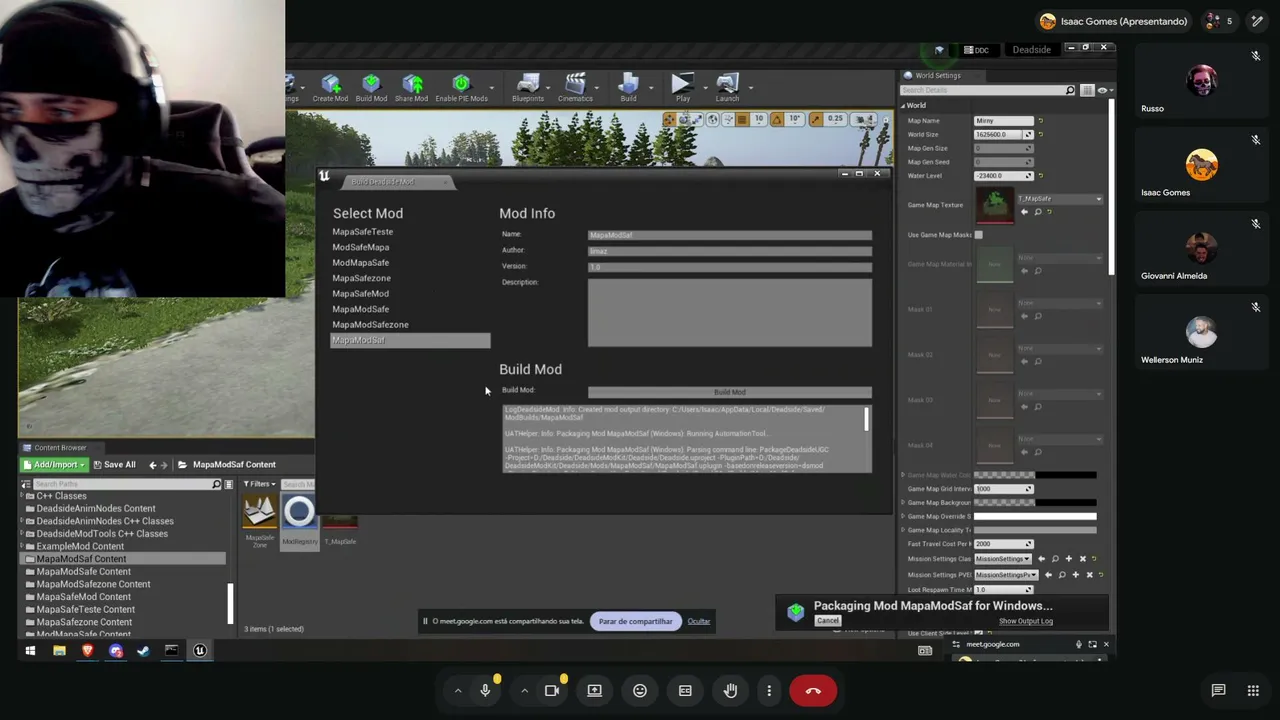This screenshot has height=720, width=1280.
Task: End the Google Meet call
Action: (813, 690)
